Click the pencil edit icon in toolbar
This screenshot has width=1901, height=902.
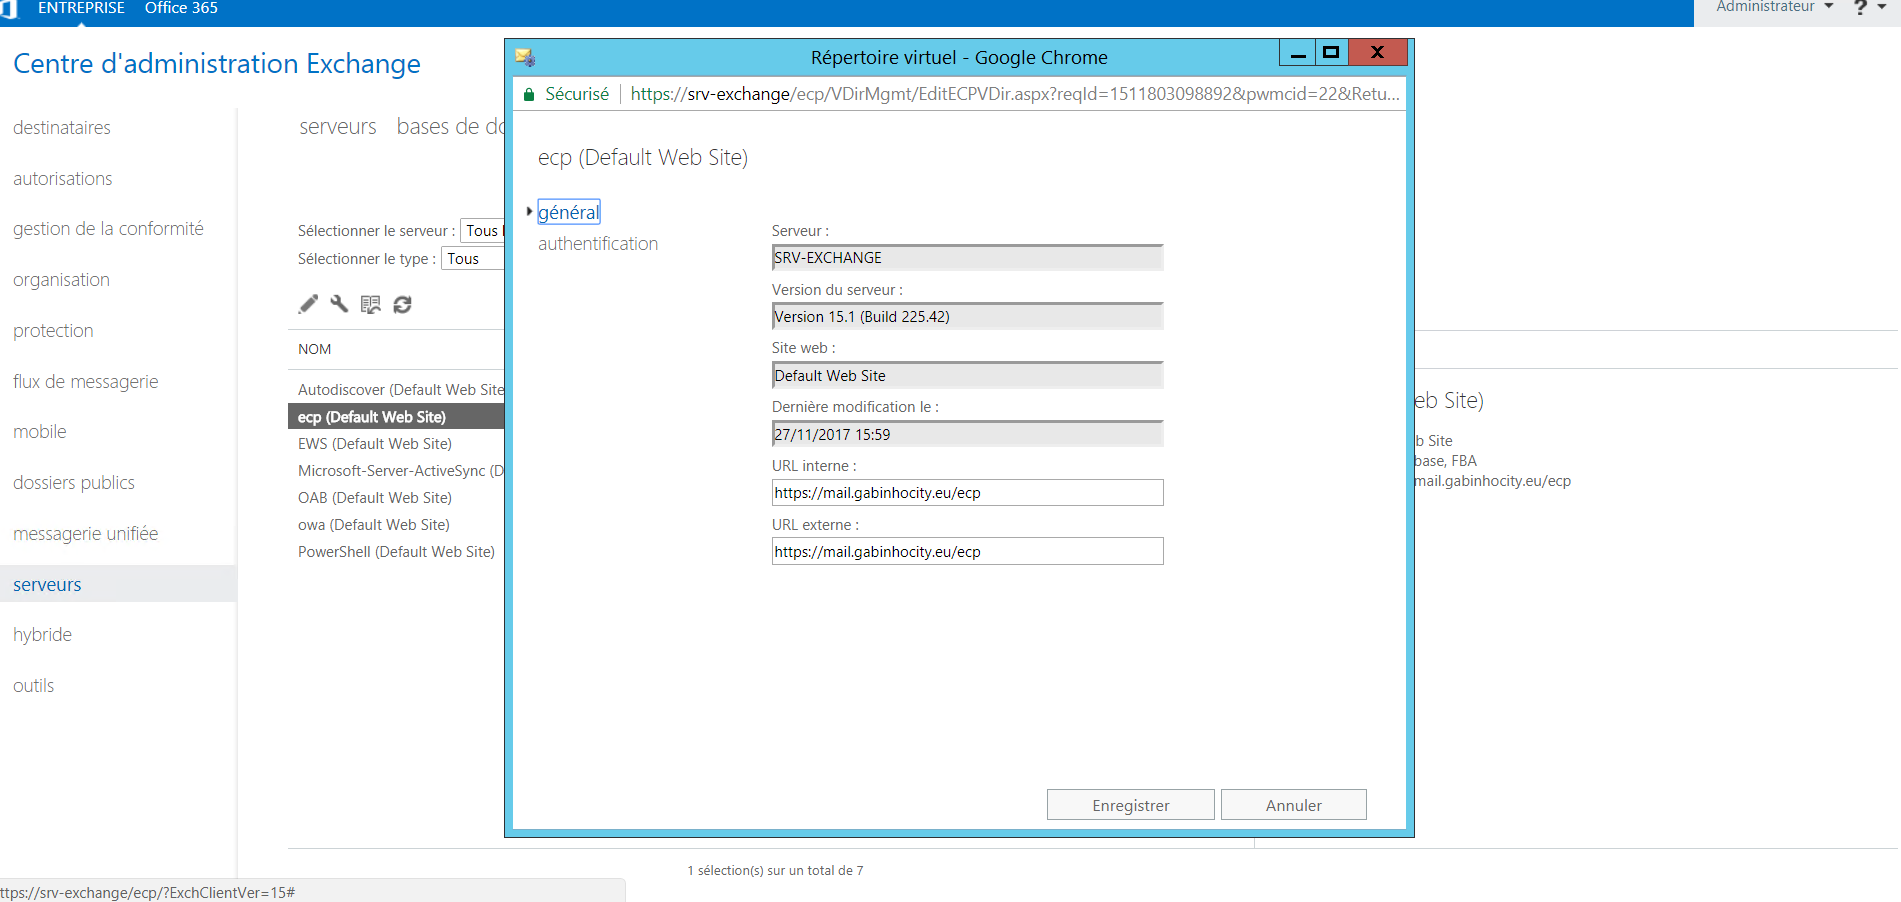pyautogui.click(x=308, y=304)
